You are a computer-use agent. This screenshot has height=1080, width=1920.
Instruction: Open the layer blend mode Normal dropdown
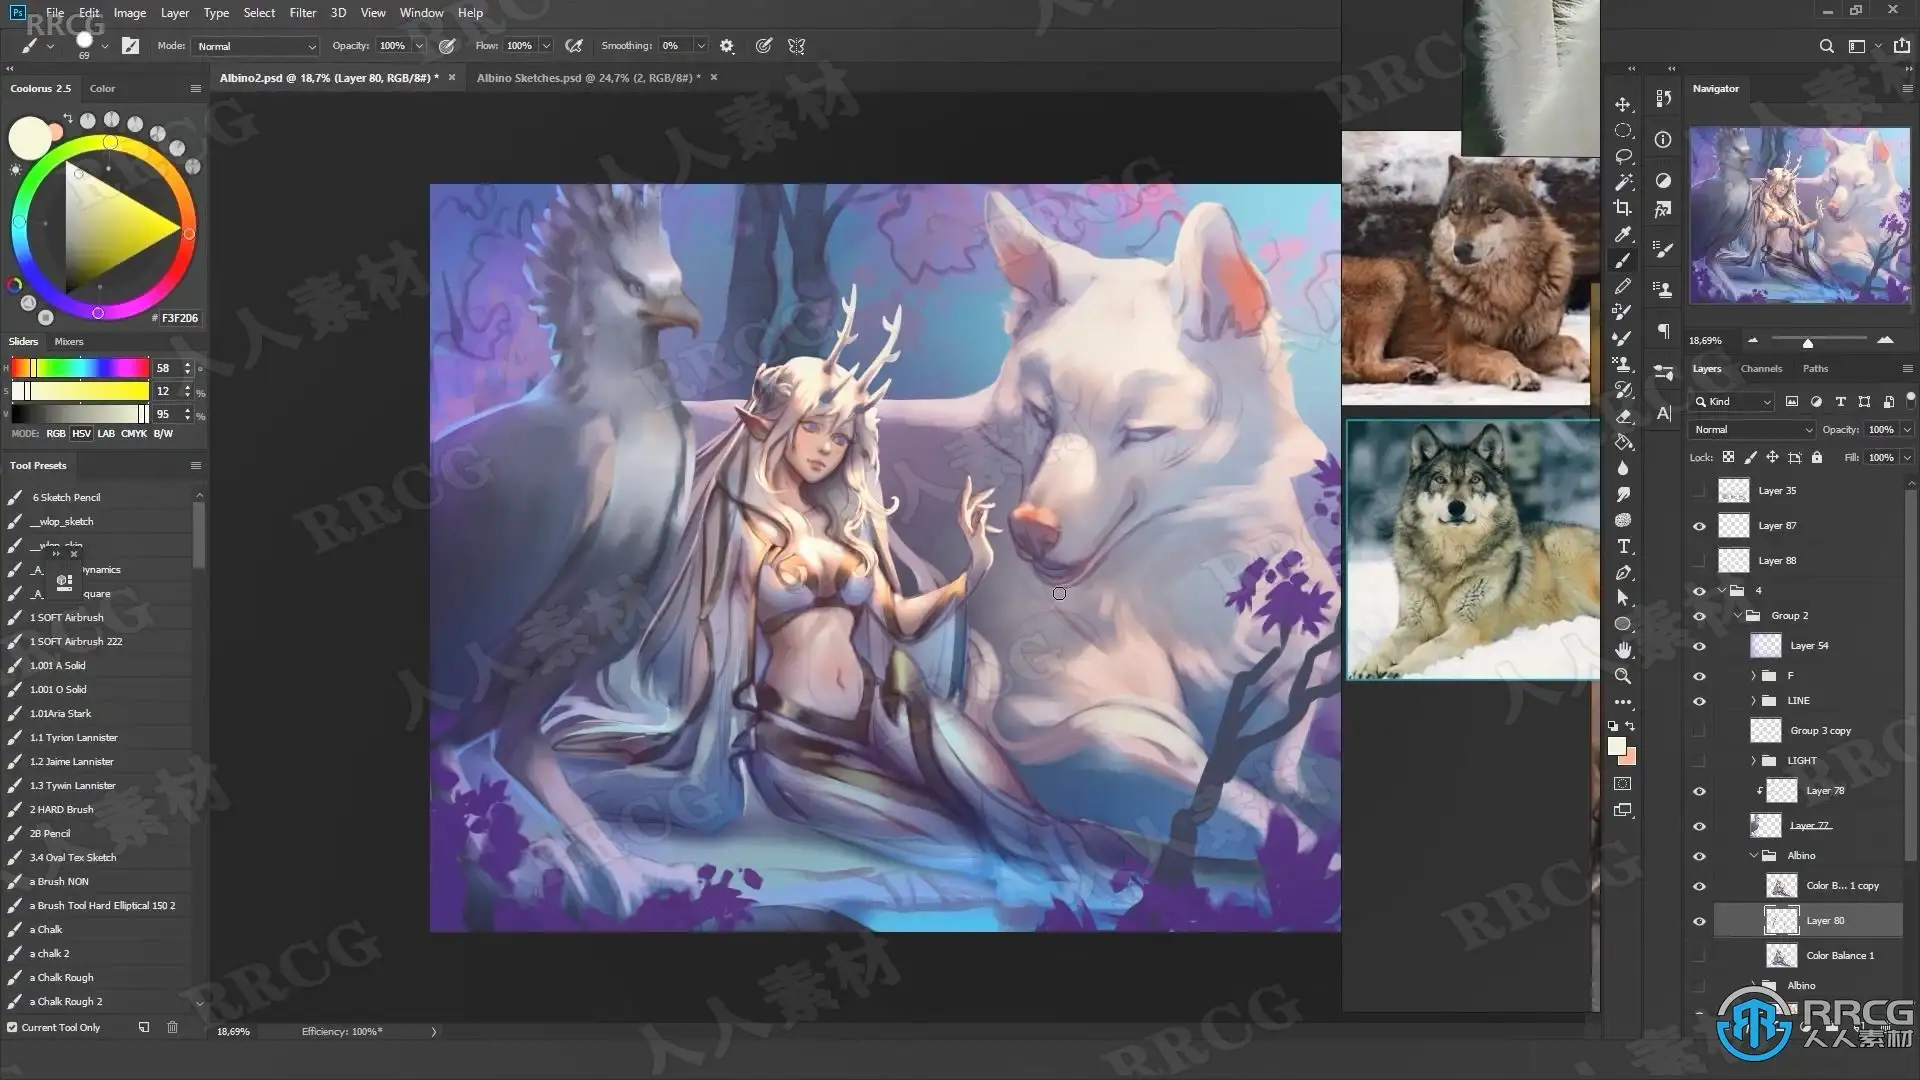[x=1751, y=429]
